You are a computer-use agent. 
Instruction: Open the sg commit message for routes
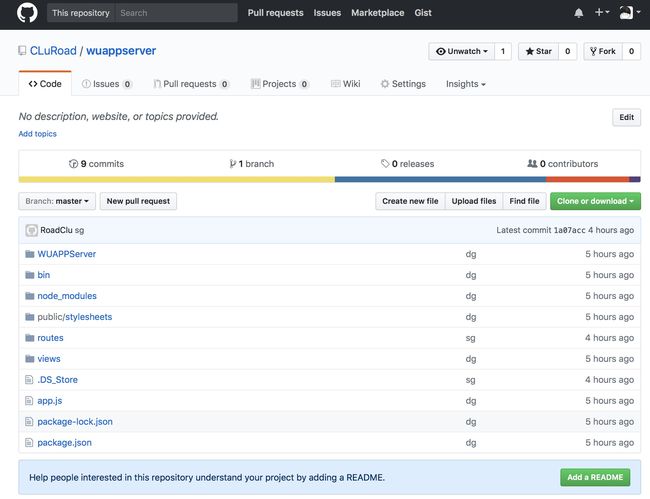[x=470, y=338]
